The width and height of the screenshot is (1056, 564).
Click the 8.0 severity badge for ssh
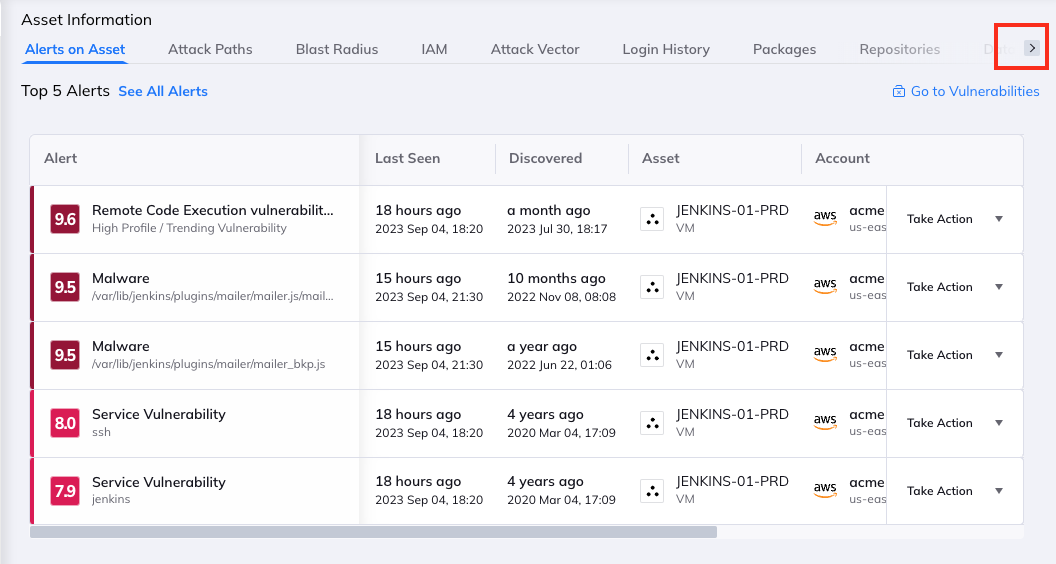pyautogui.click(x=65, y=423)
